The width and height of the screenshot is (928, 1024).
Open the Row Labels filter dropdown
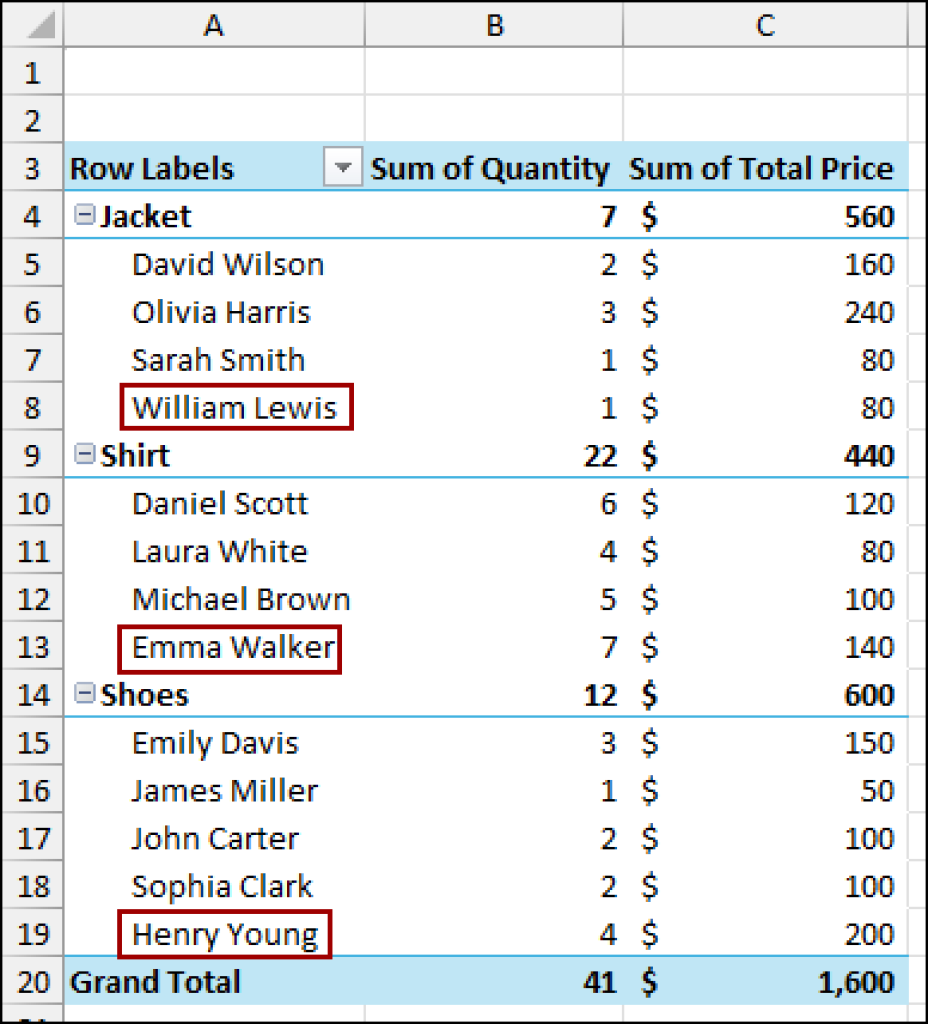[343, 167]
